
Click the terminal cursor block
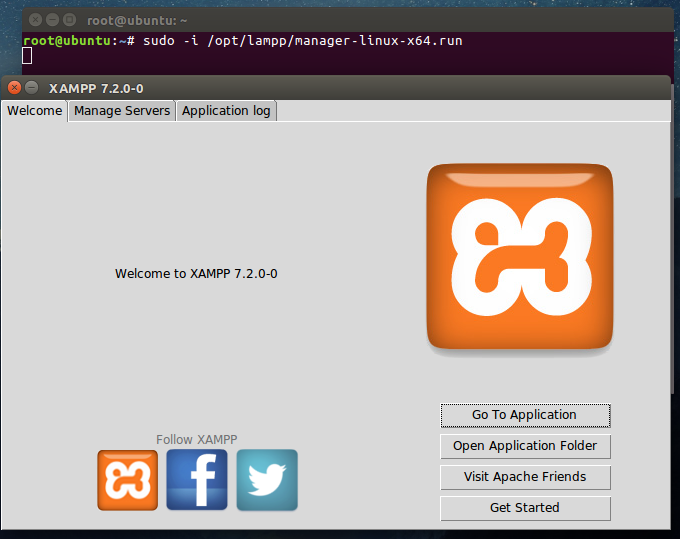(x=27, y=56)
